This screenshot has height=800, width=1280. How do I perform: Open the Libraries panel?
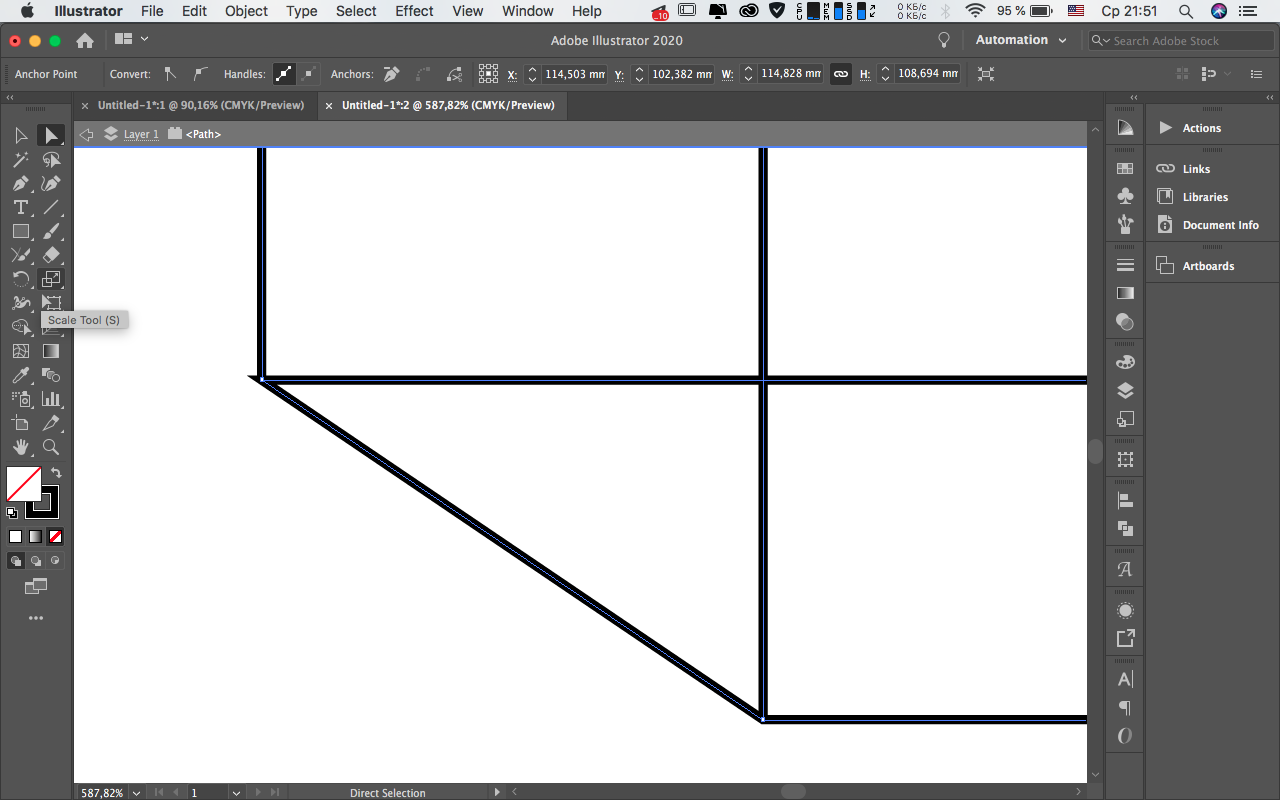click(x=1204, y=197)
